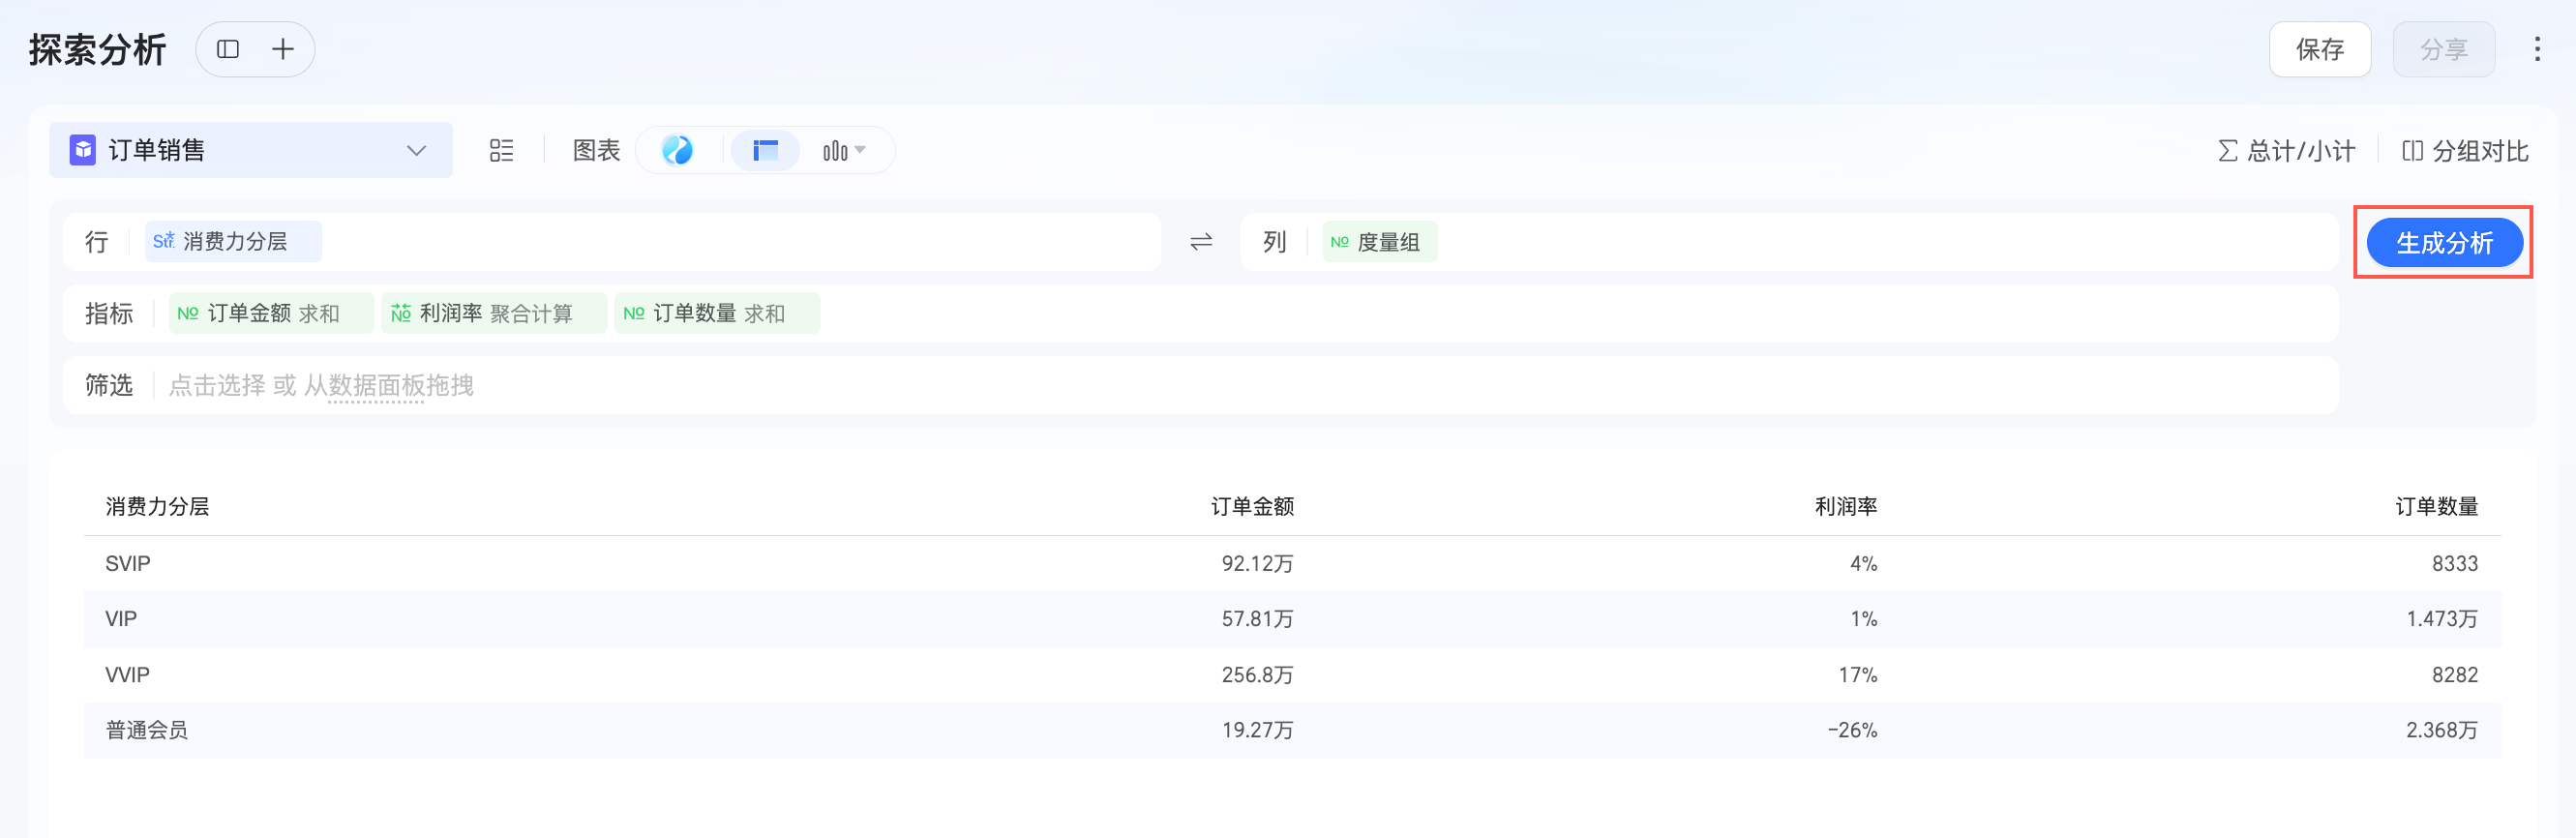Click the 指标 metrics shelf label

tap(109, 313)
